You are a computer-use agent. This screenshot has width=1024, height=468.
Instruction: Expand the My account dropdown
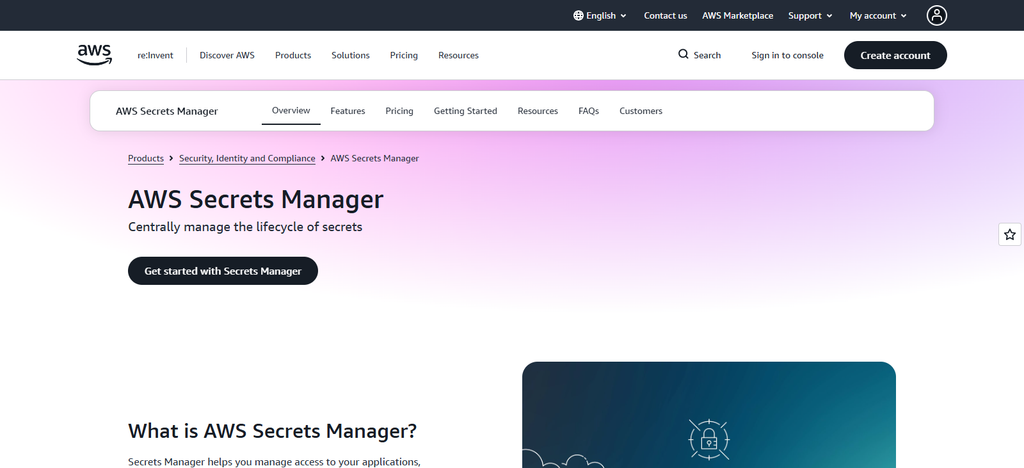[878, 16]
